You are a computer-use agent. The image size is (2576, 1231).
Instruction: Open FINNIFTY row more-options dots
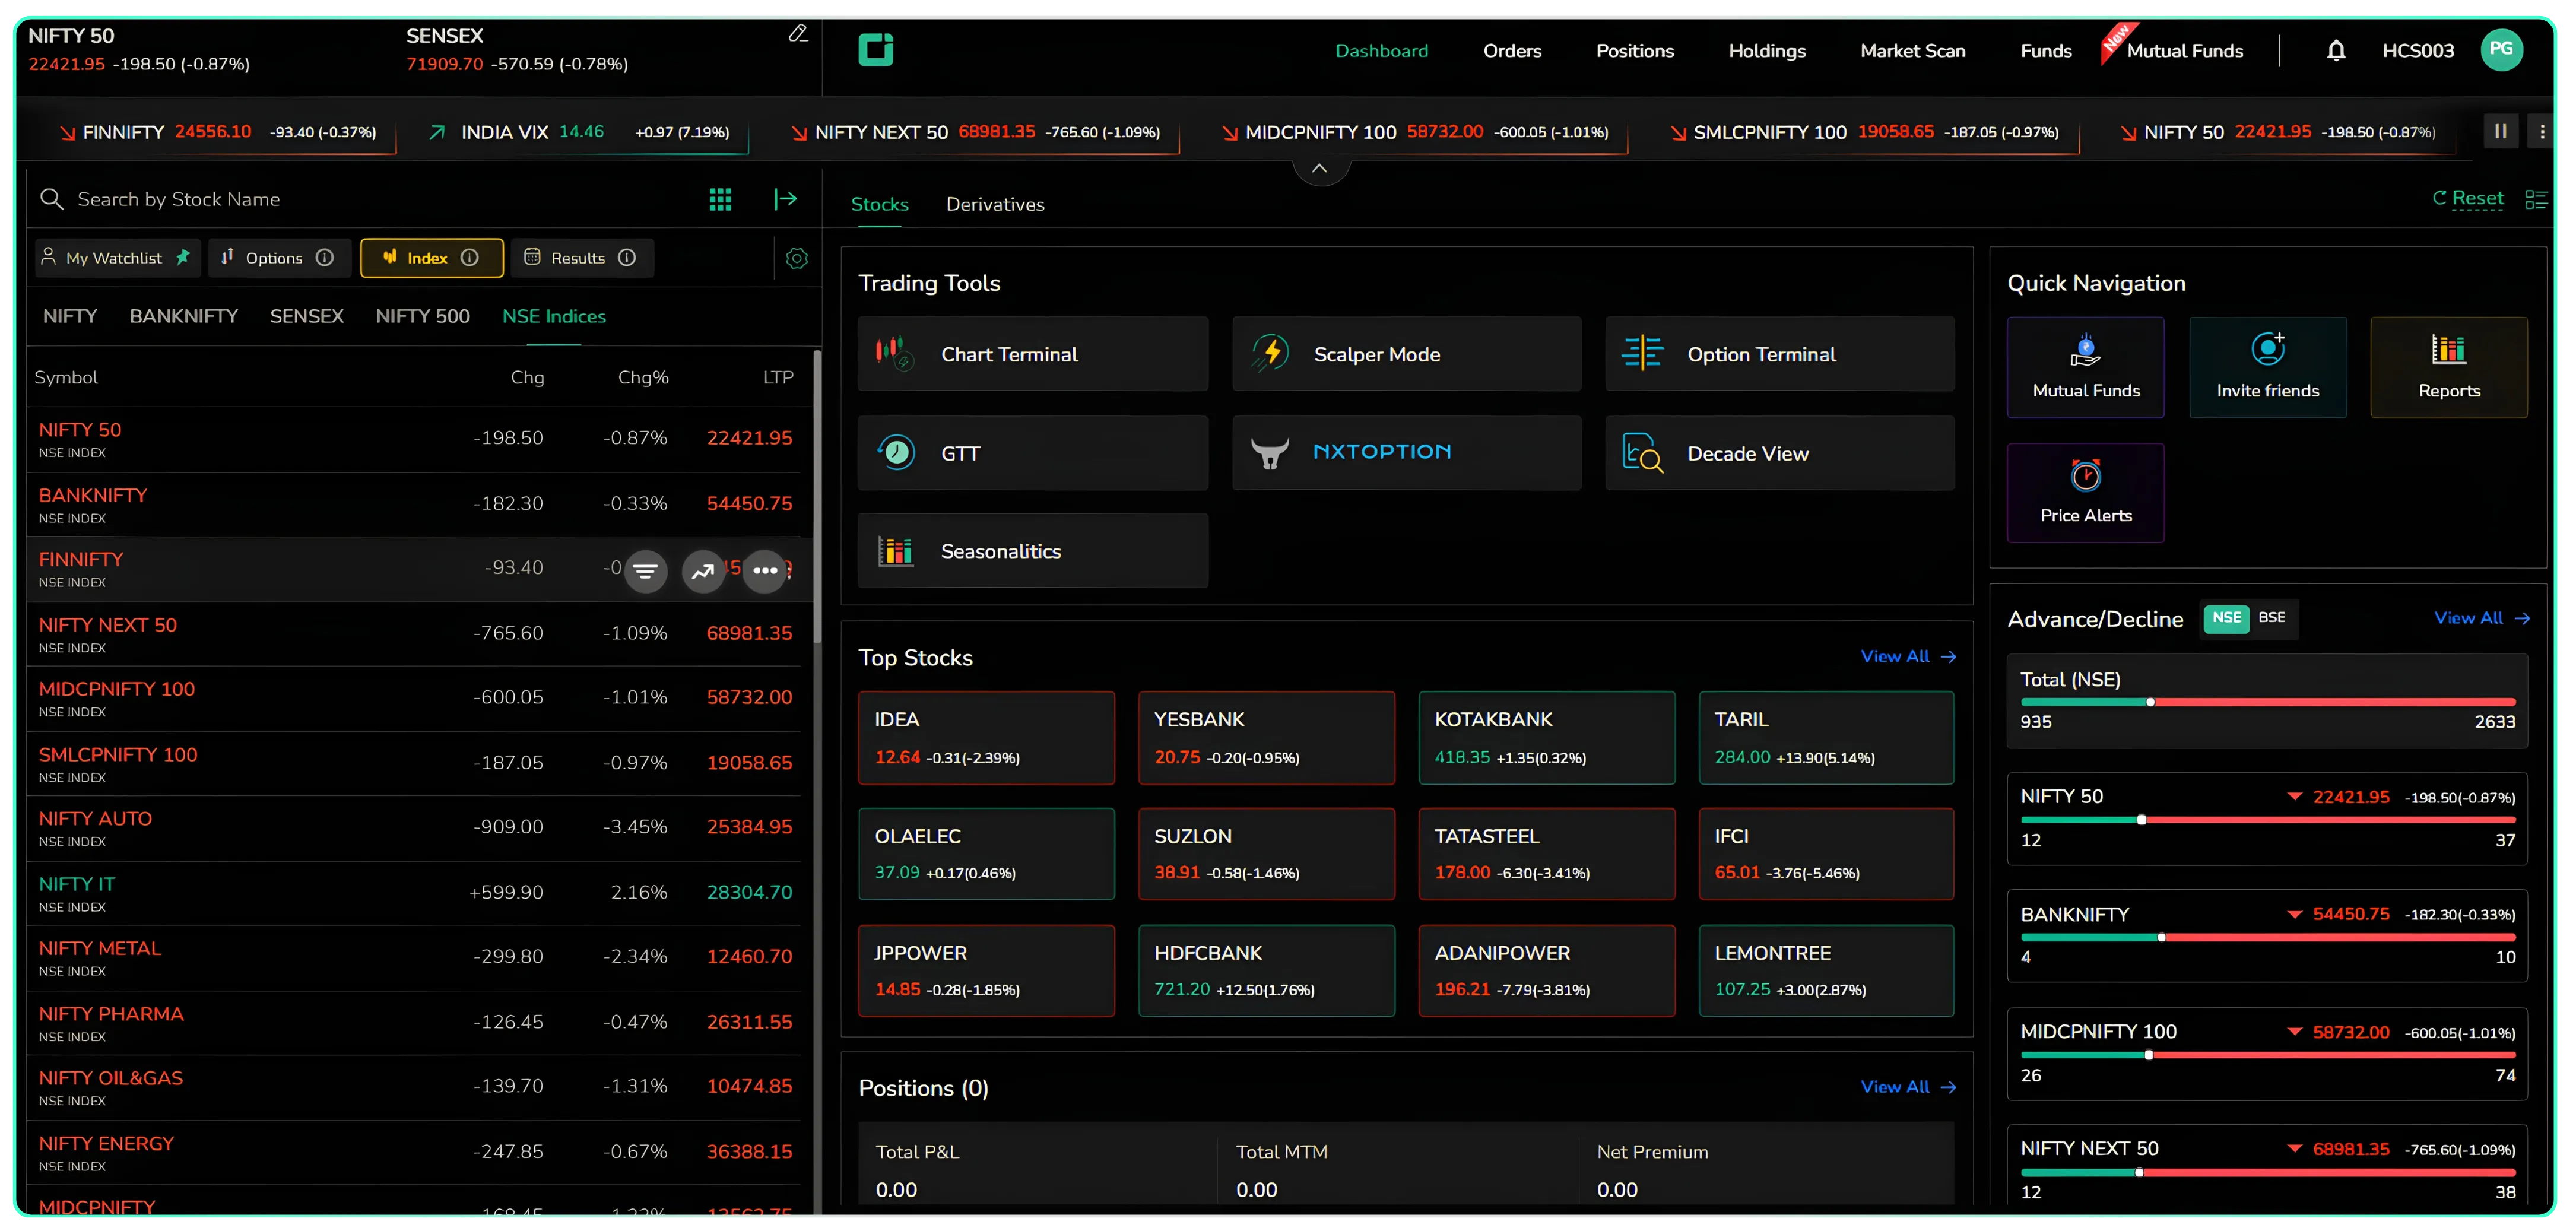[x=765, y=571]
